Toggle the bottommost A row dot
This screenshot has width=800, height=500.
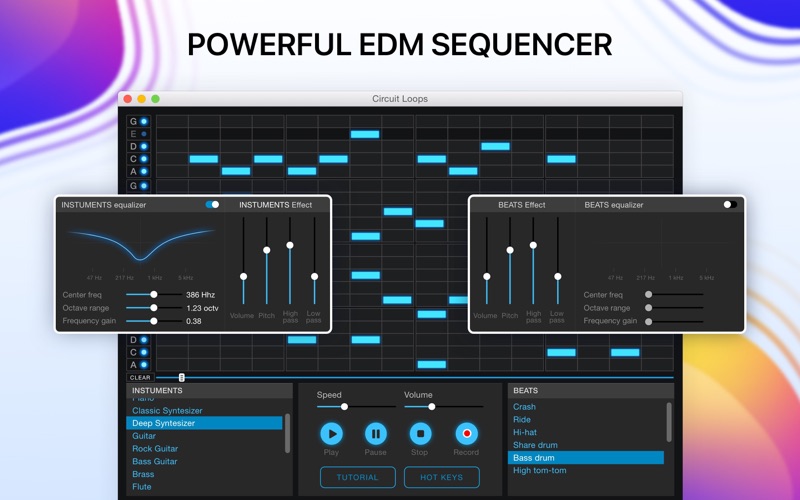(144, 365)
